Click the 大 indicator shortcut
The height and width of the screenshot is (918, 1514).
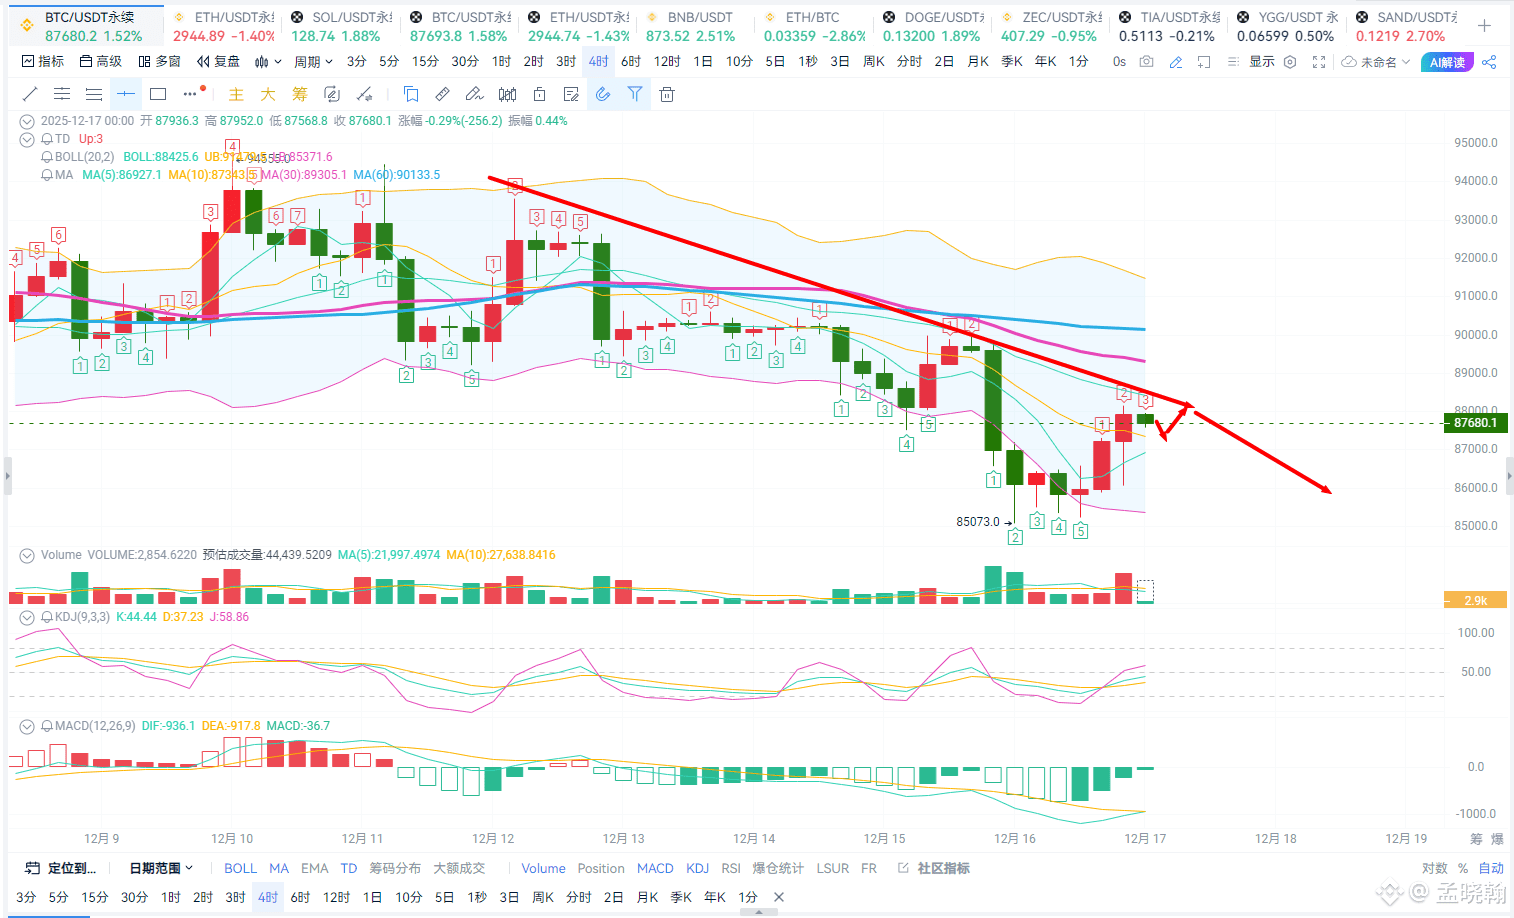[268, 94]
